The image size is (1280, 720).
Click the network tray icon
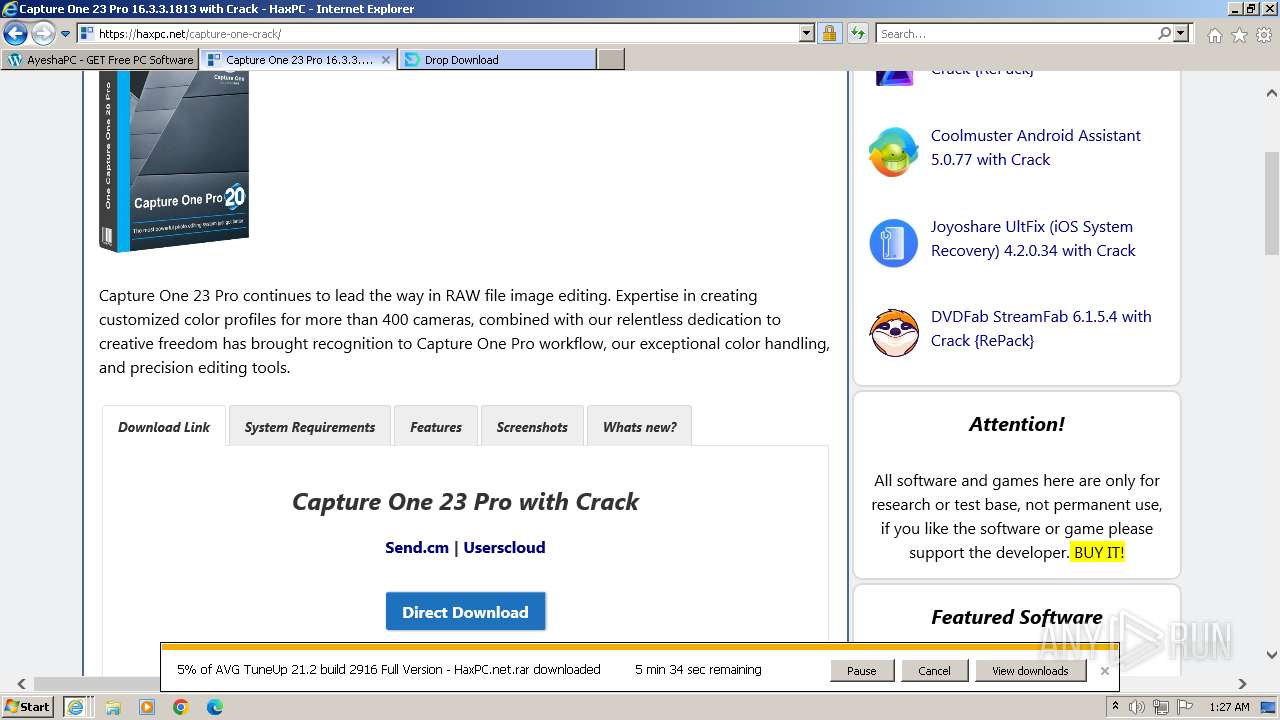click(x=1161, y=707)
